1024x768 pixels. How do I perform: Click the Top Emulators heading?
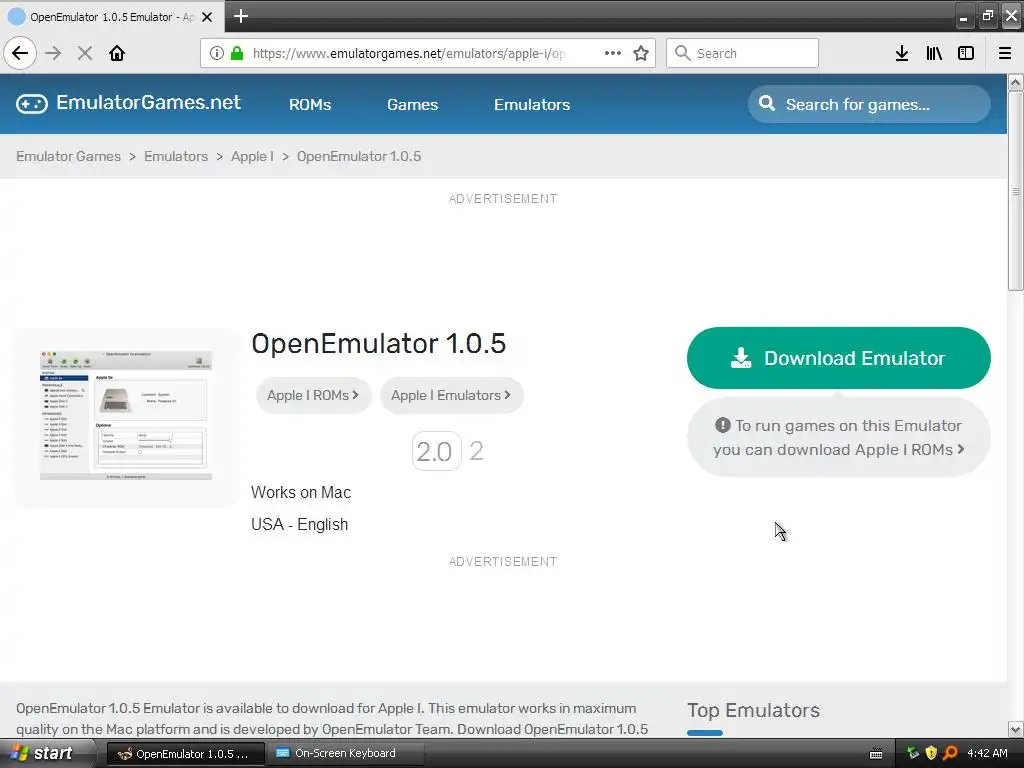coord(753,710)
